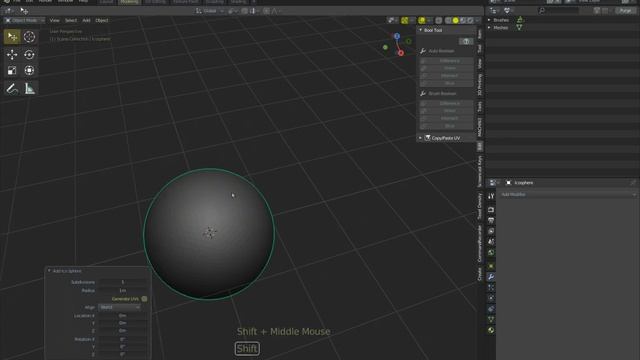
Task: Toggle the Generate UVs checkbox
Action: click(x=144, y=299)
